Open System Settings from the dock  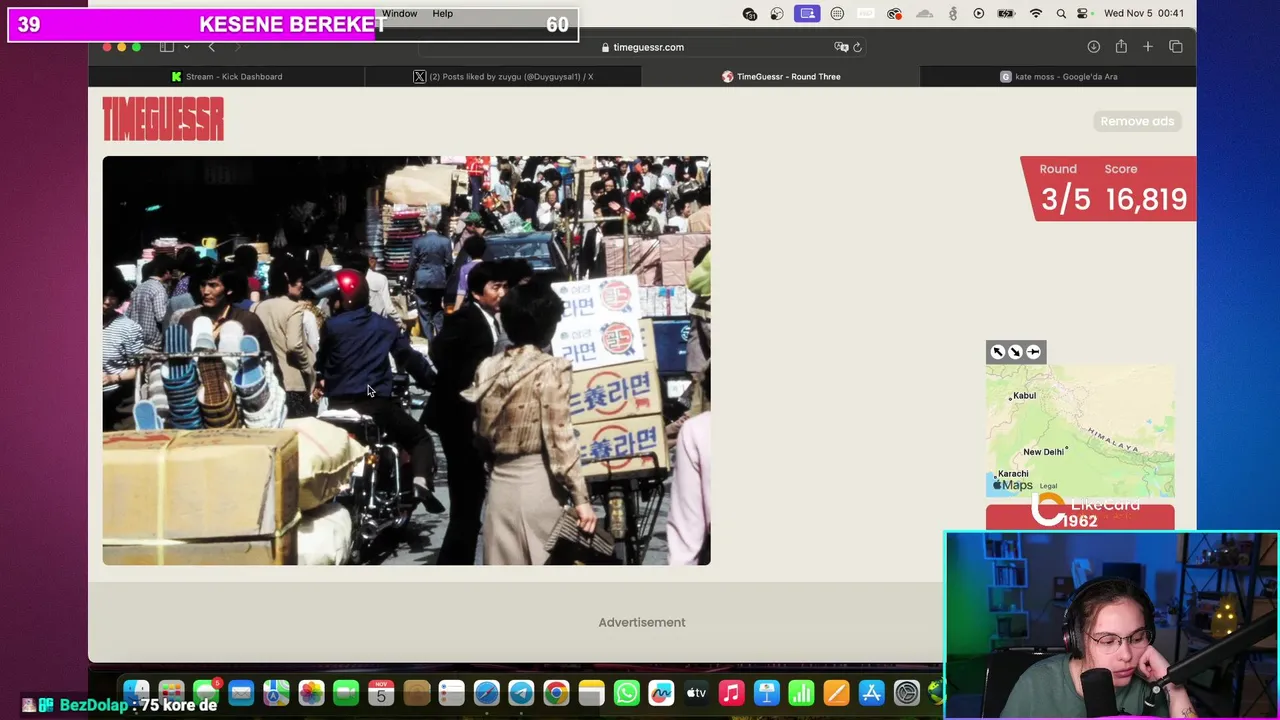[x=906, y=692]
